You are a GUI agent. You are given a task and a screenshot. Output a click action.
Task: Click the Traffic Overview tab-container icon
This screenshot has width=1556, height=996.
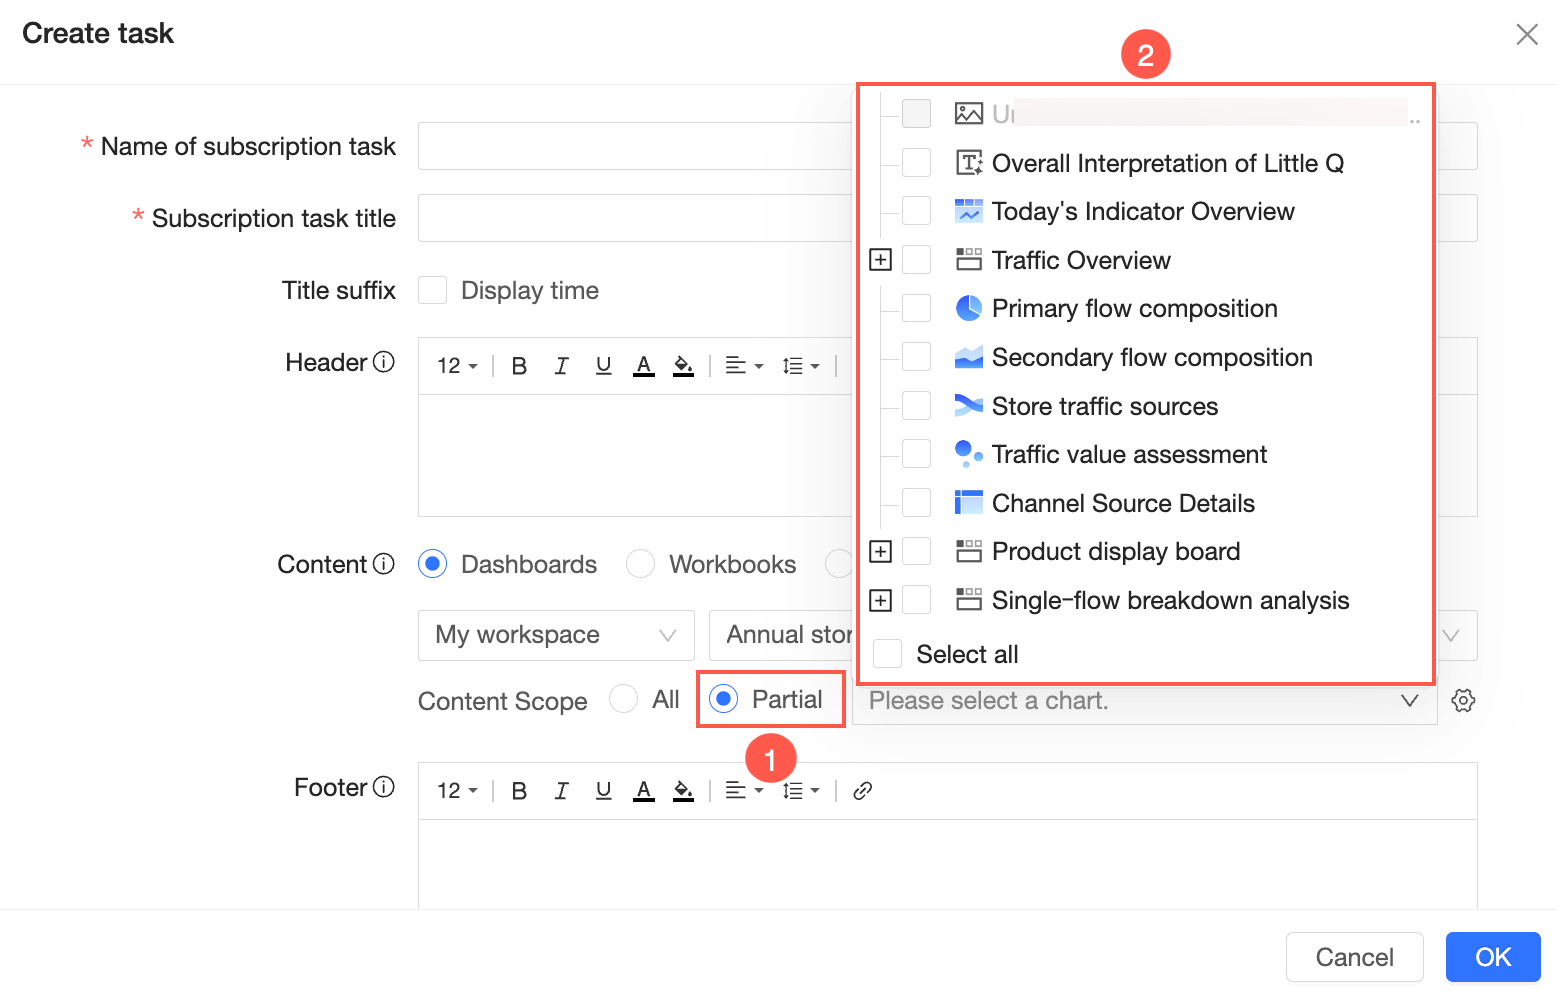pos(968,260)
